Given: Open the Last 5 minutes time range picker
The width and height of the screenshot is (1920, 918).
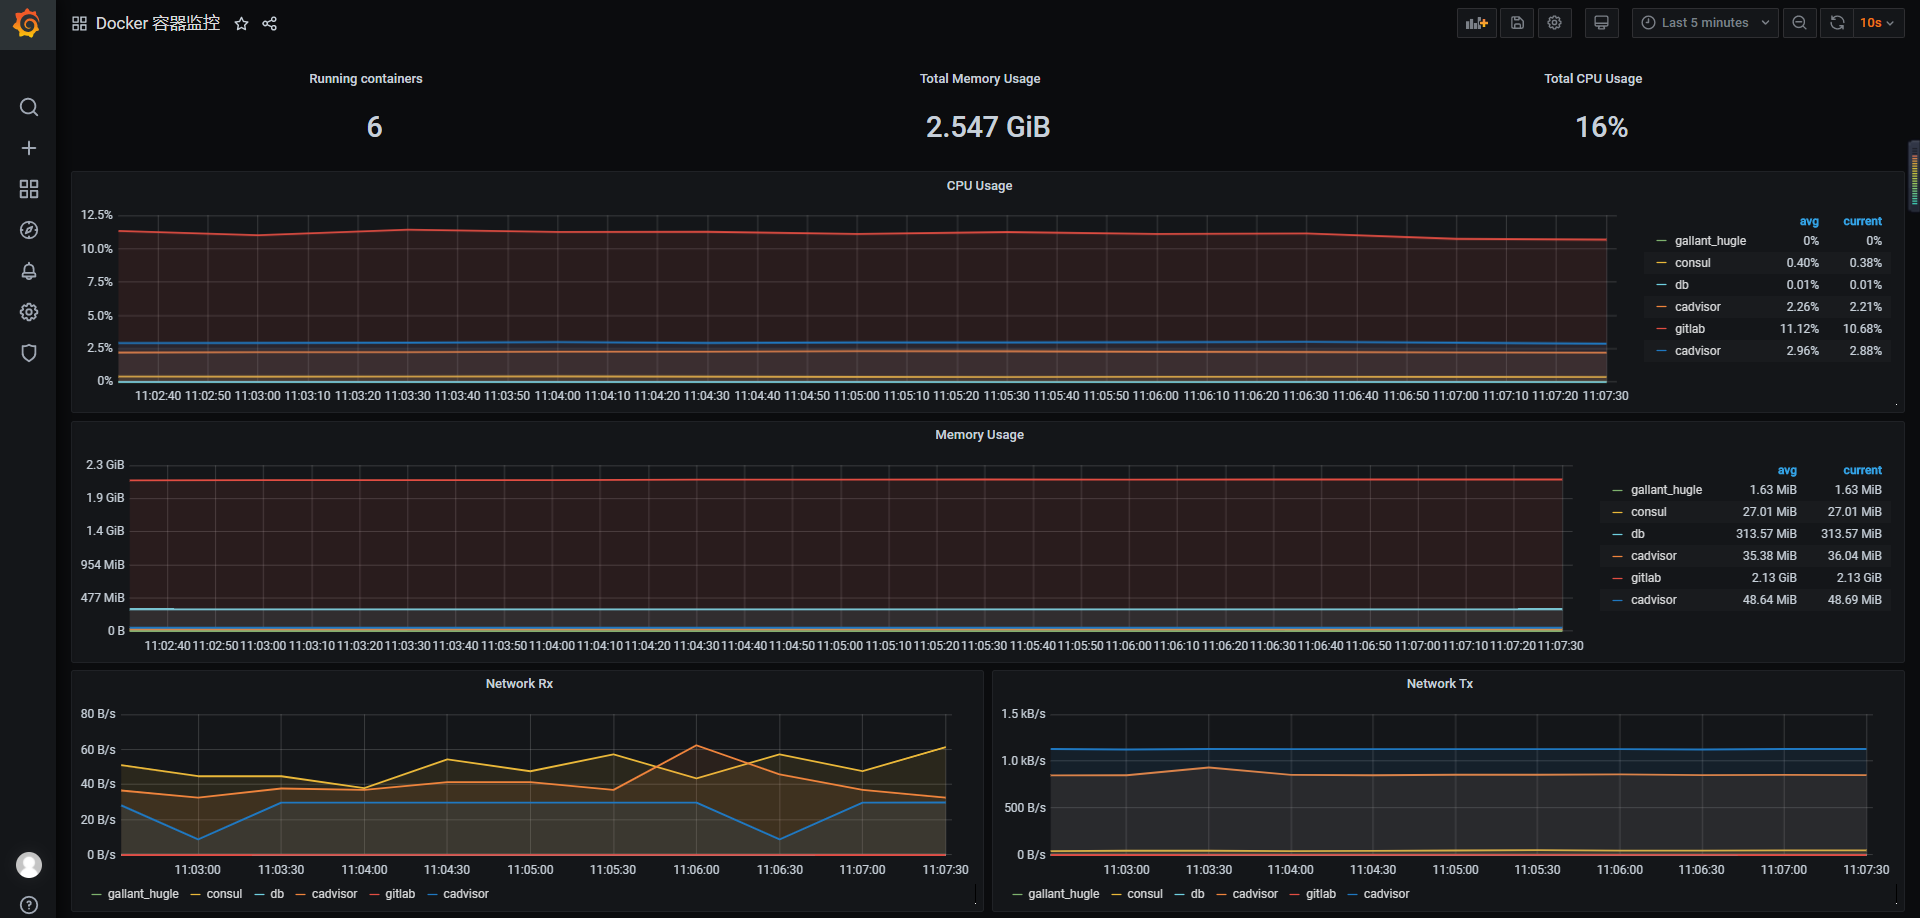Looking at the screenshot, I should (1704, 22).
